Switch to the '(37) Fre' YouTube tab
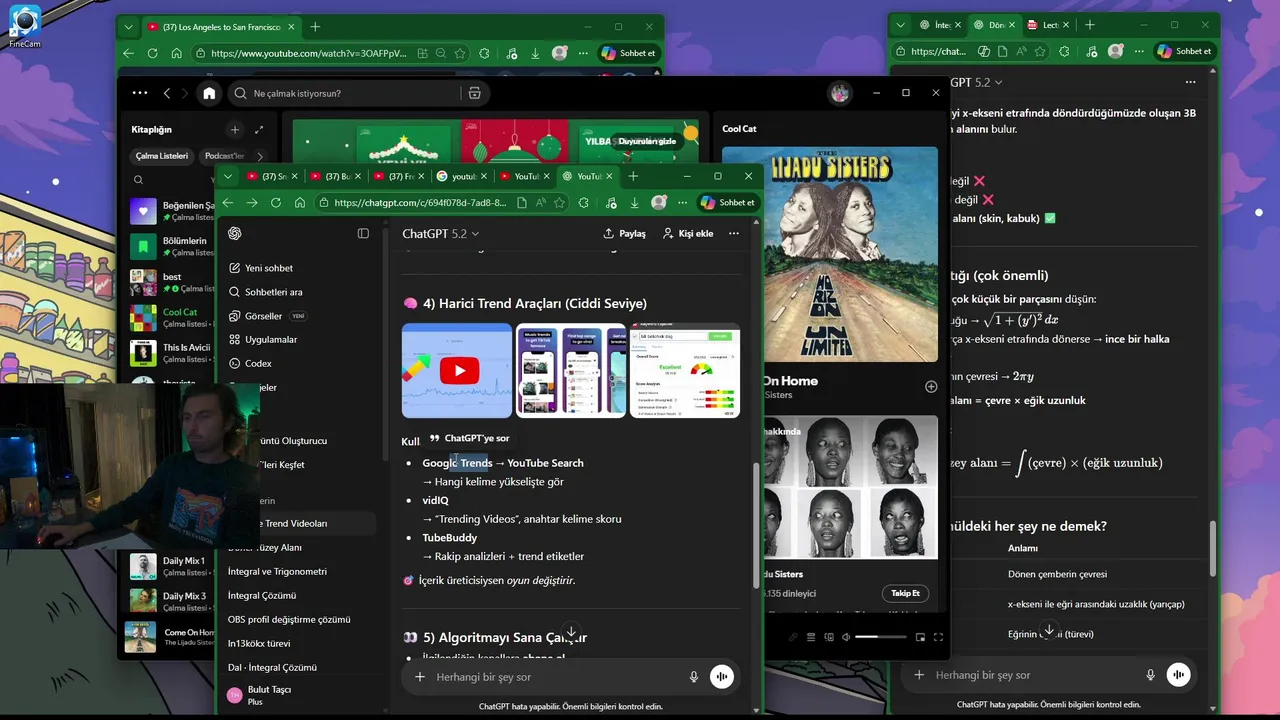The height and width of the screenshot is (720, 1280). (x=400, y=176)
